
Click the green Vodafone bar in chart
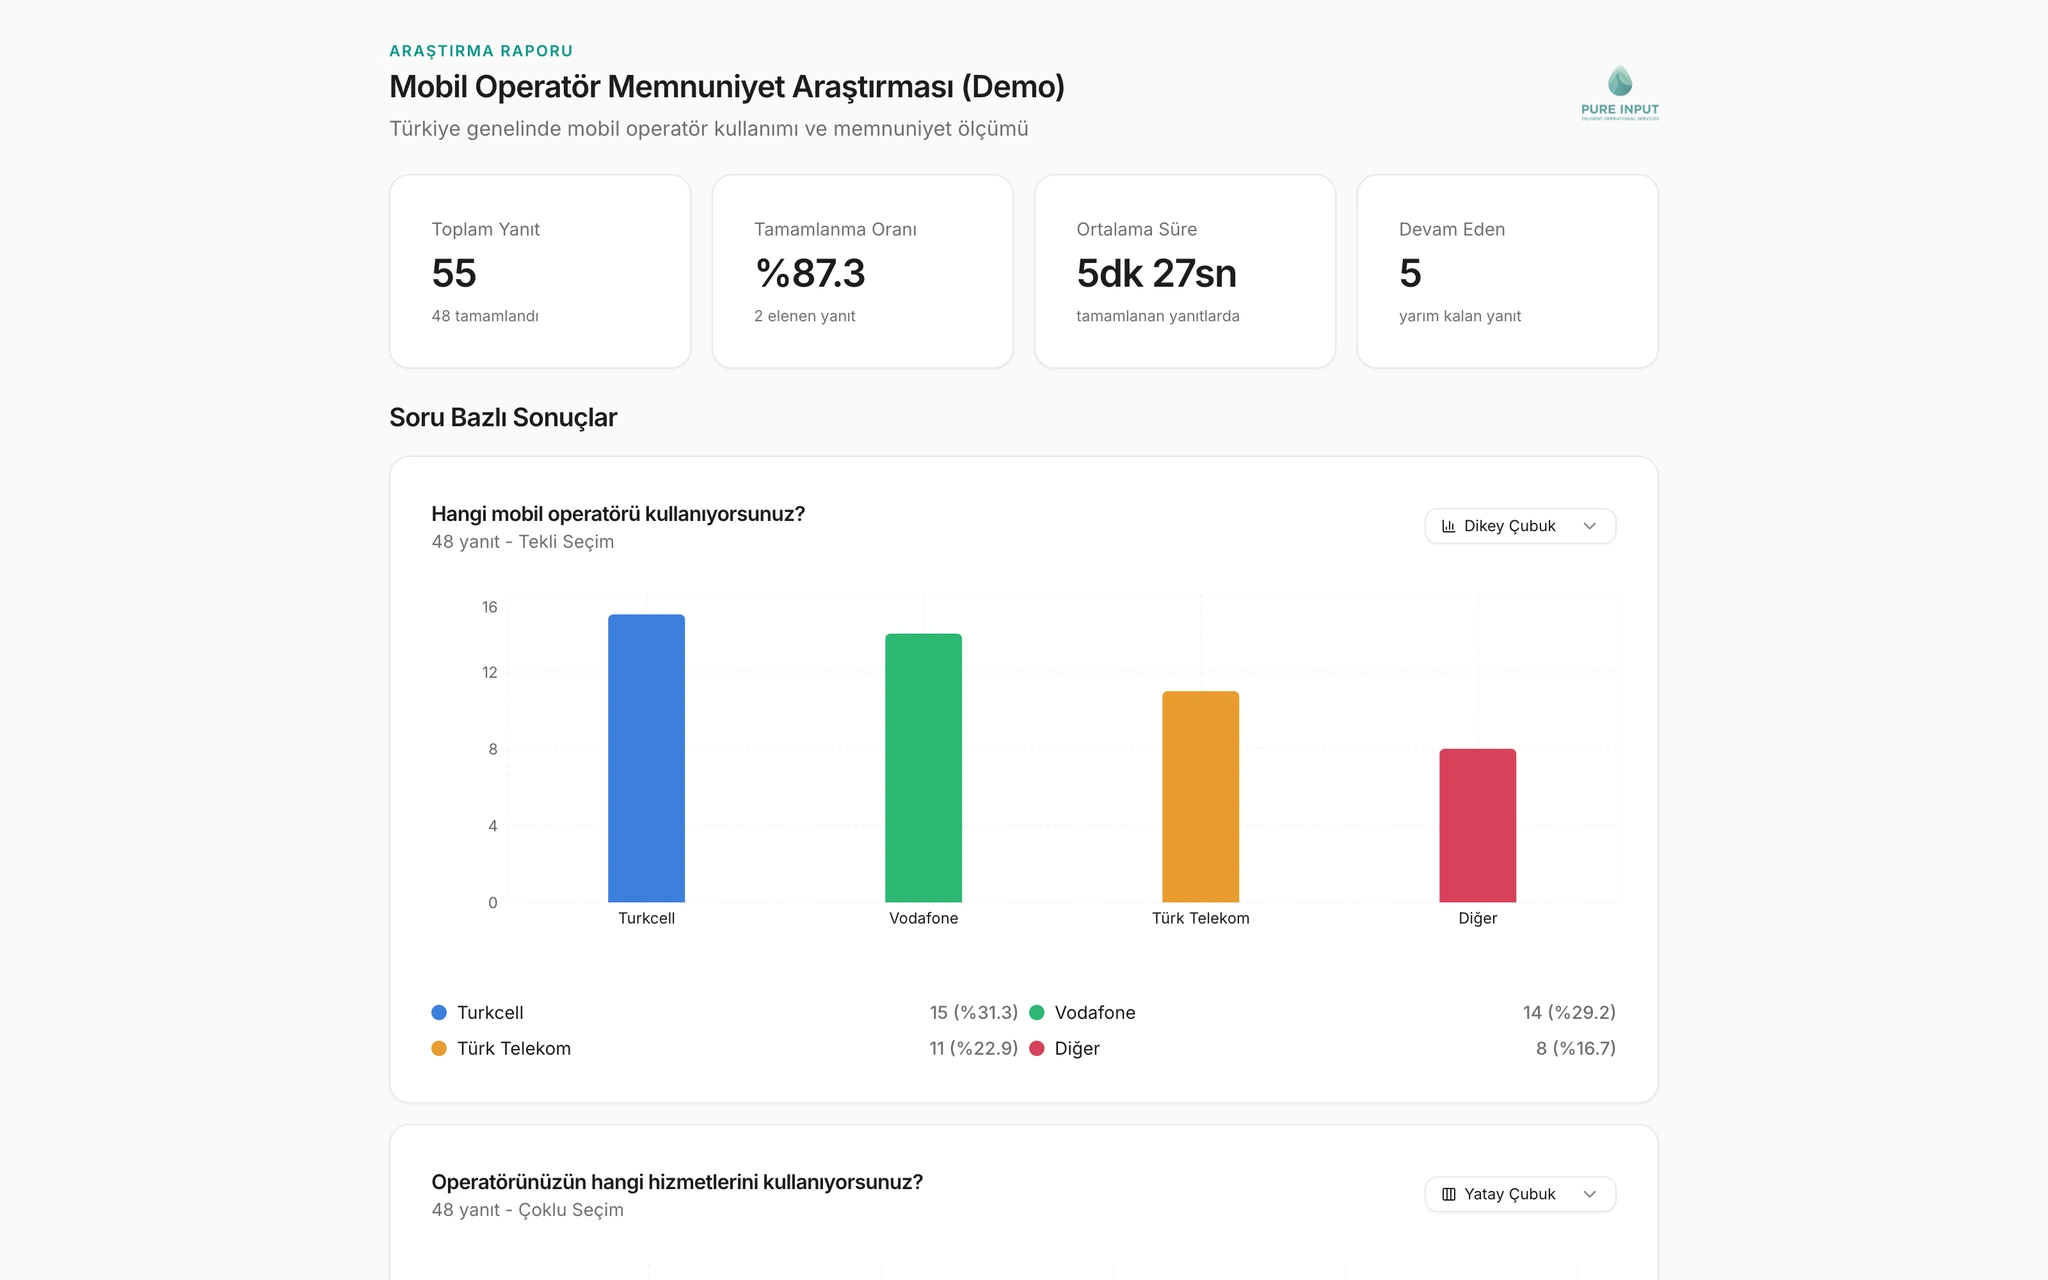(923, 768)
